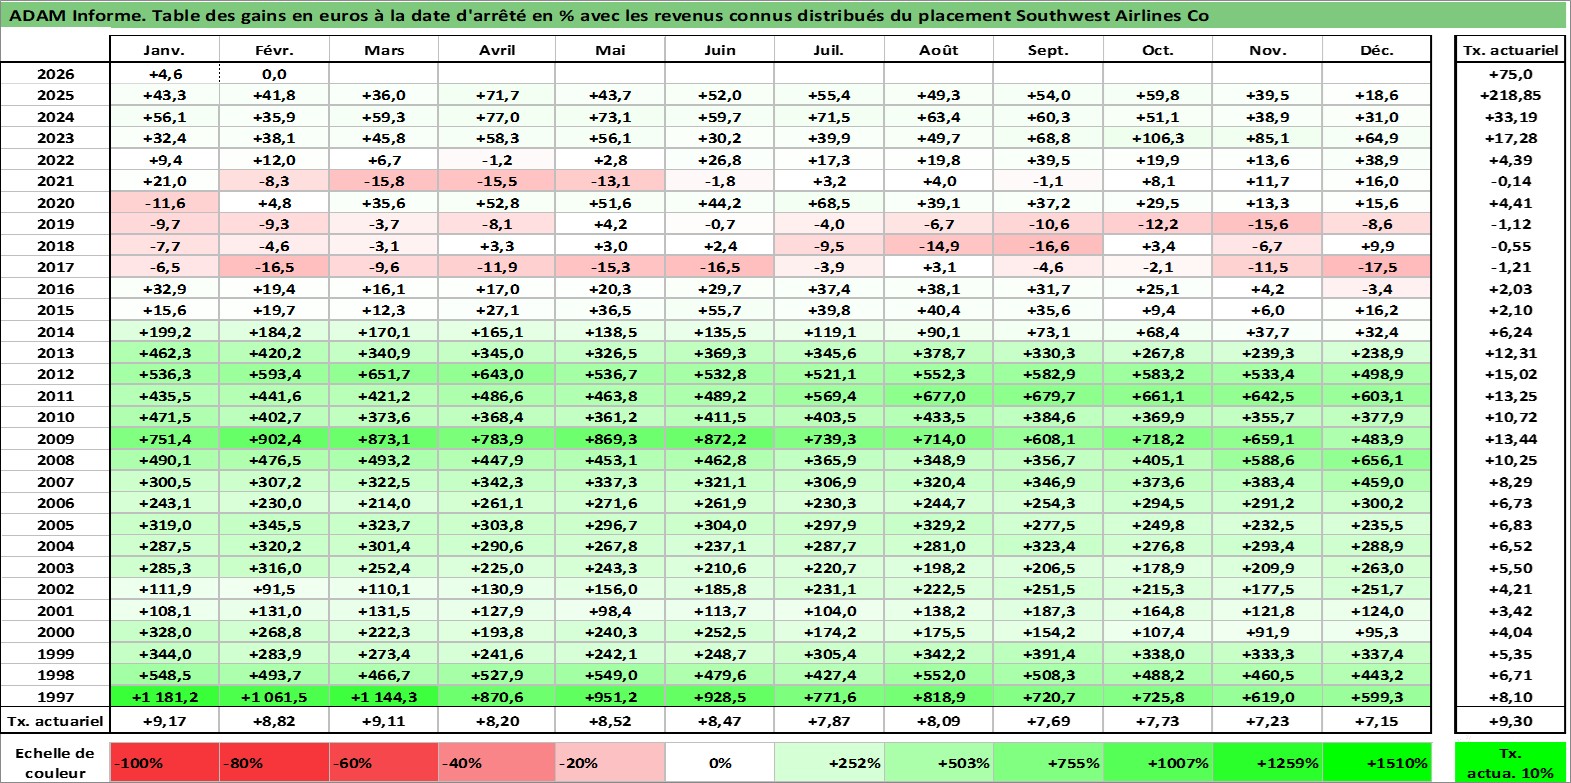Click the Mars column header
The width and height of the screenshot is (1571, 783).
pos(384,50)
